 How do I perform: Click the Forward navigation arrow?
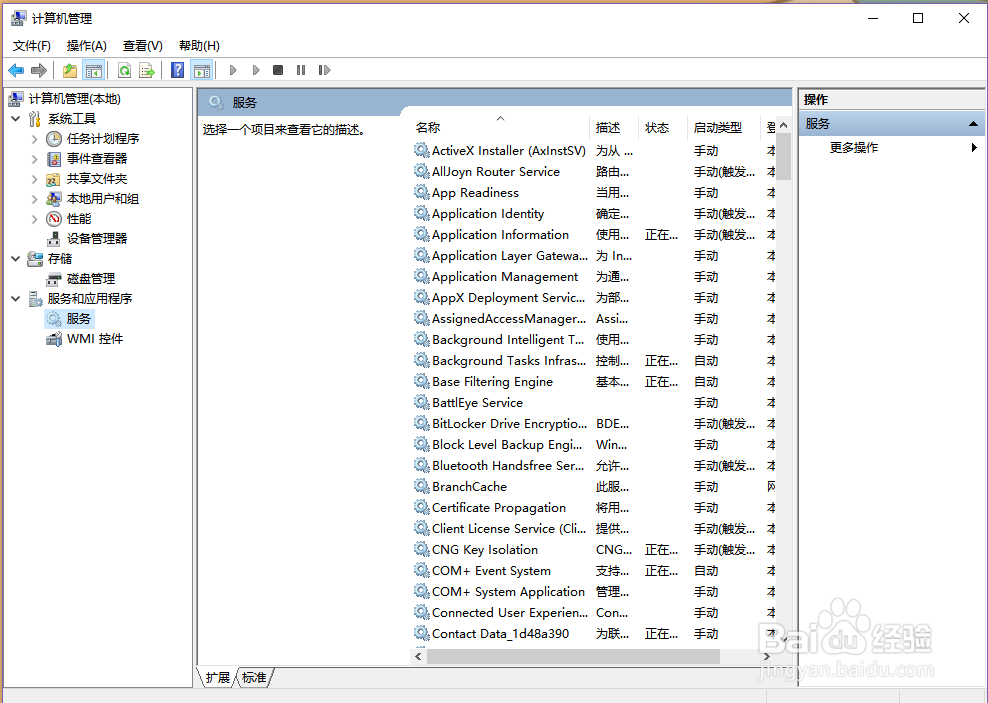pos(39,69)
